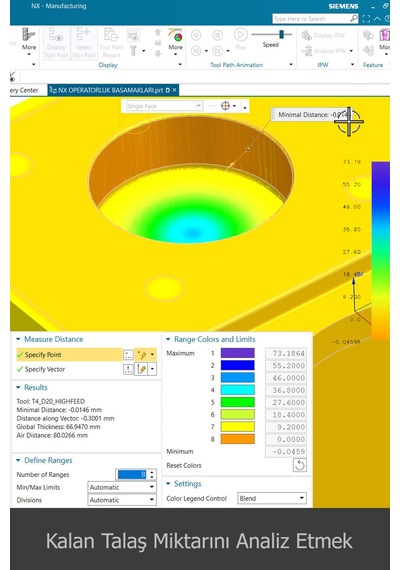This screenshot has width=400, height=570.
Task: Select the Specify Point row
Action: (x=69, y=355)
